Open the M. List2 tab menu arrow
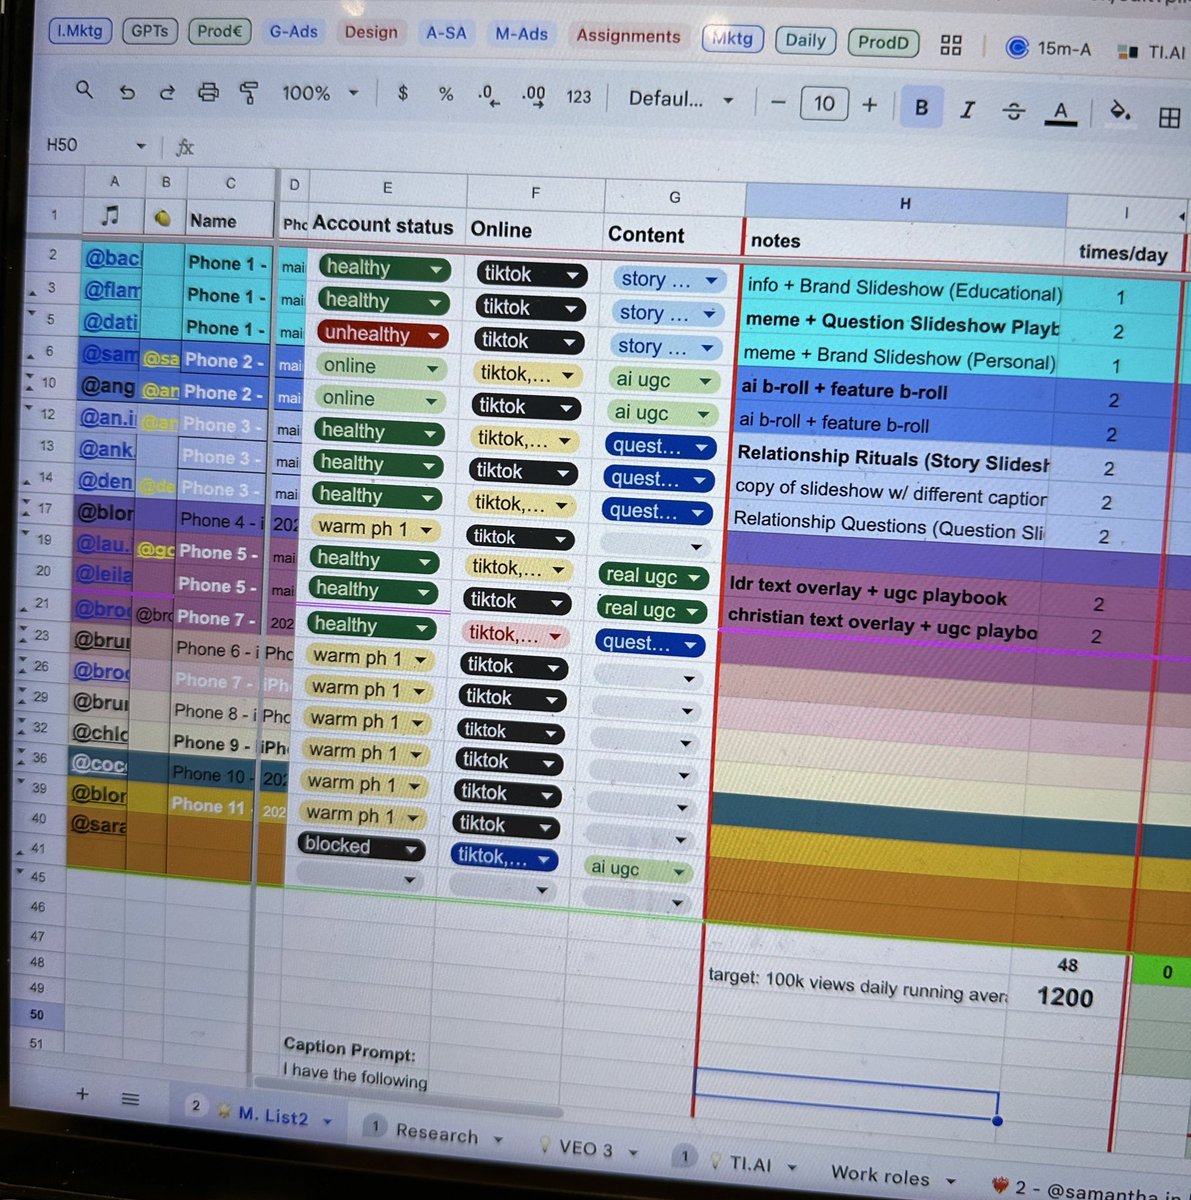1191x1200 pixels. coord(327,1122)
